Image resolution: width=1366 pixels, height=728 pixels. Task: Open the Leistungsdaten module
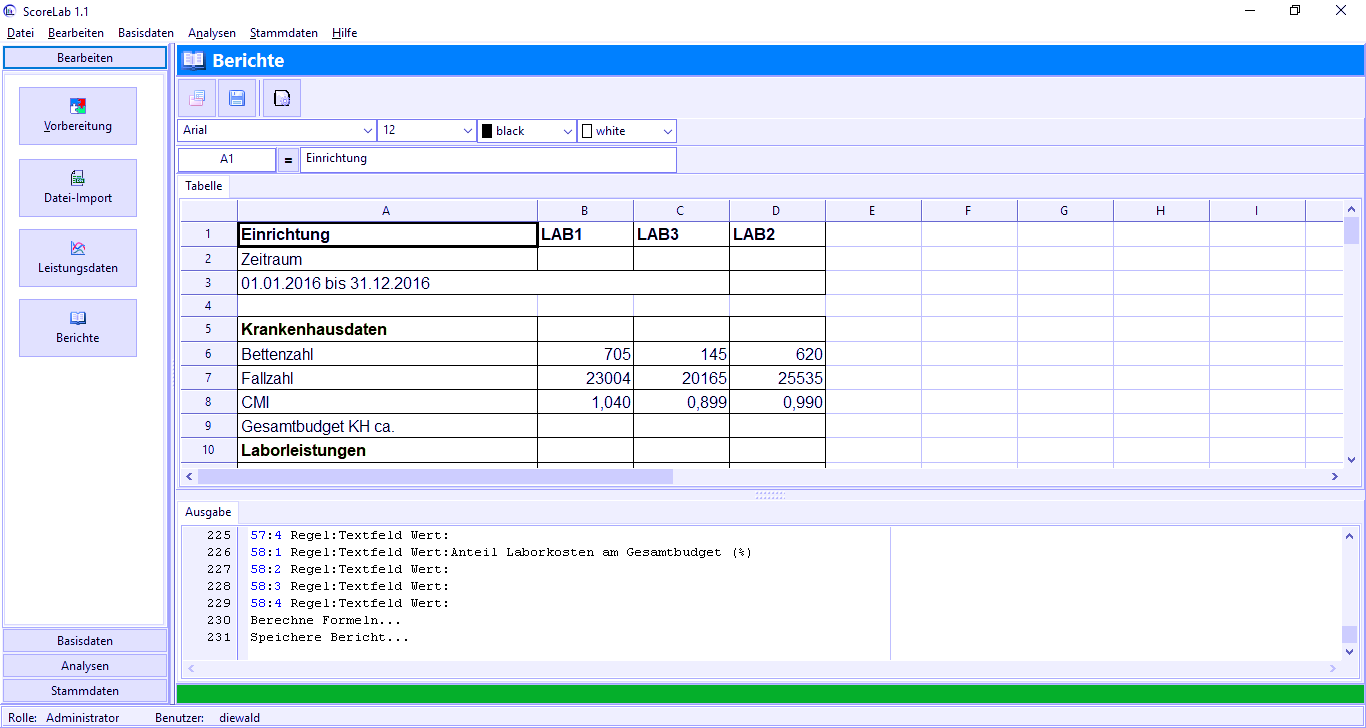point(77,257)
